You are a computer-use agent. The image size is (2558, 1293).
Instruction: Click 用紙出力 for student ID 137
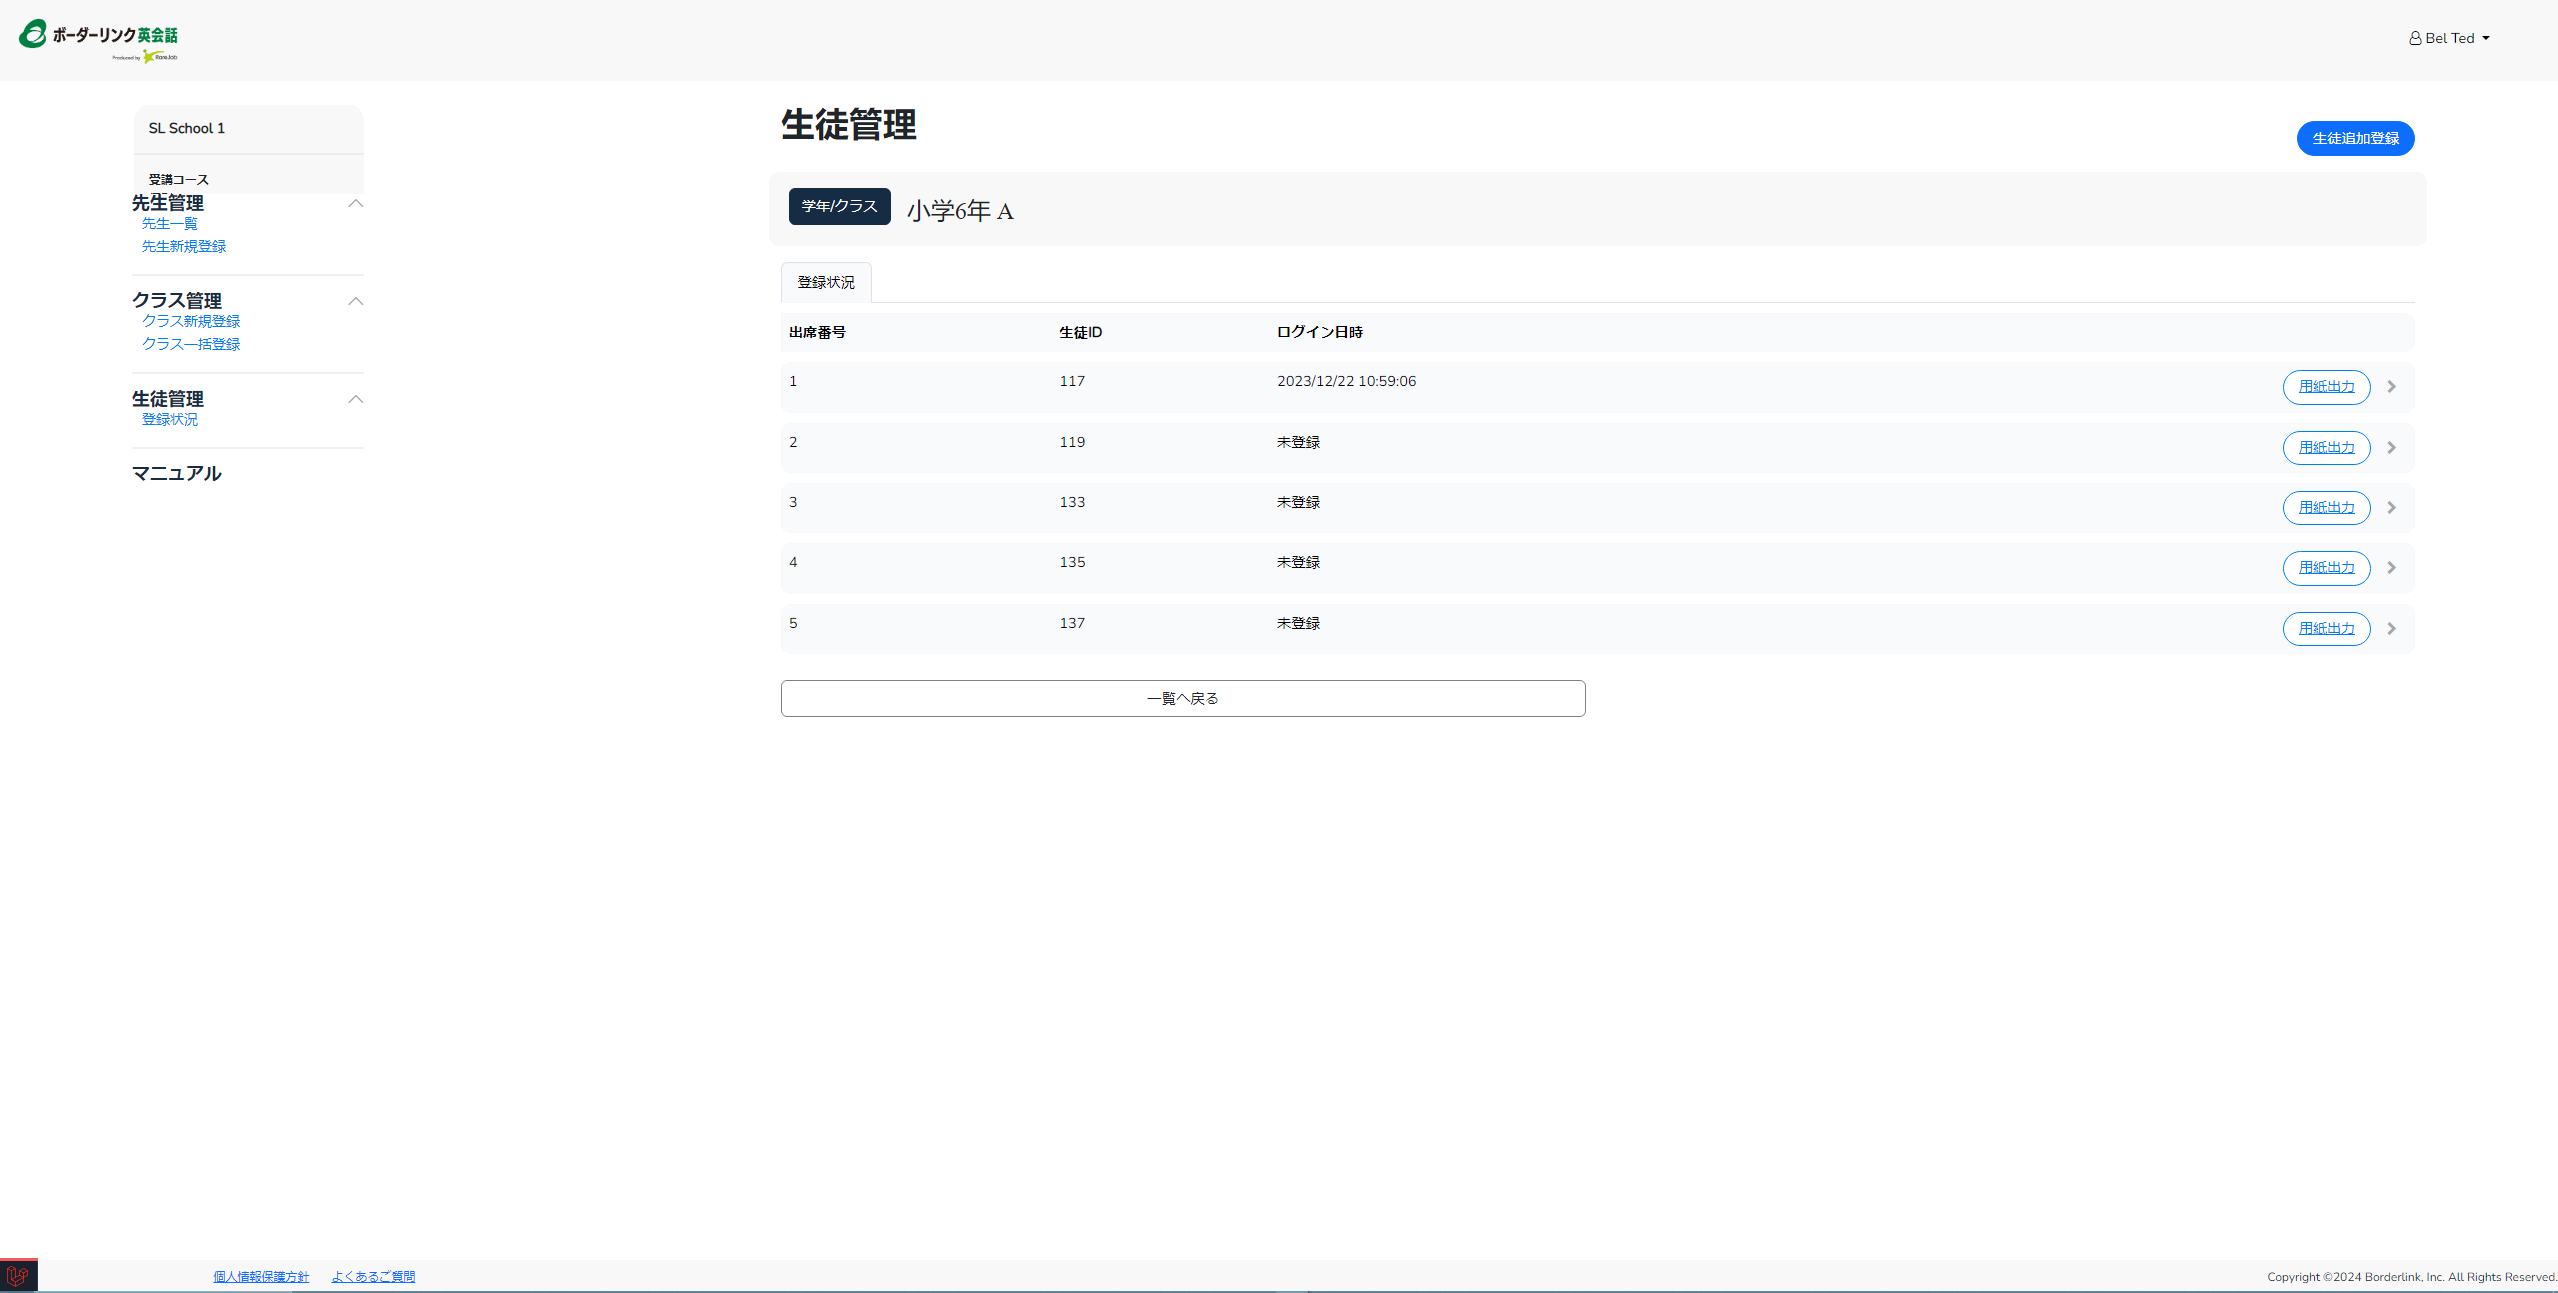pos(2326,629)
